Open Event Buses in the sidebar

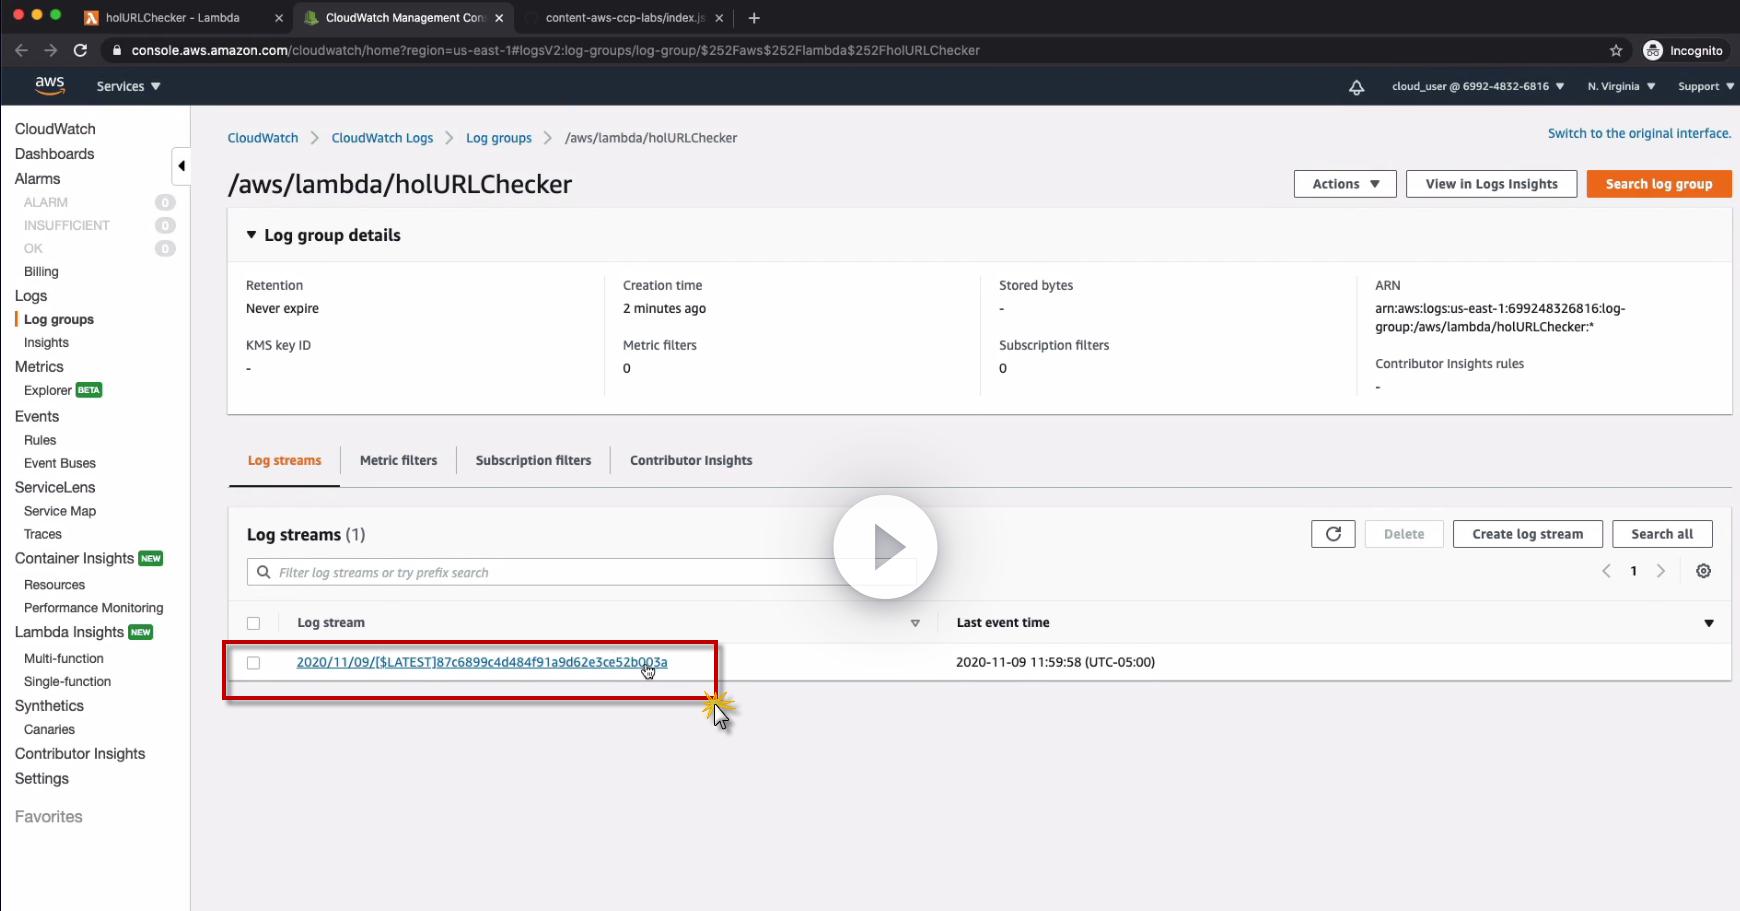pyautogui.click(x=60, y=464)
